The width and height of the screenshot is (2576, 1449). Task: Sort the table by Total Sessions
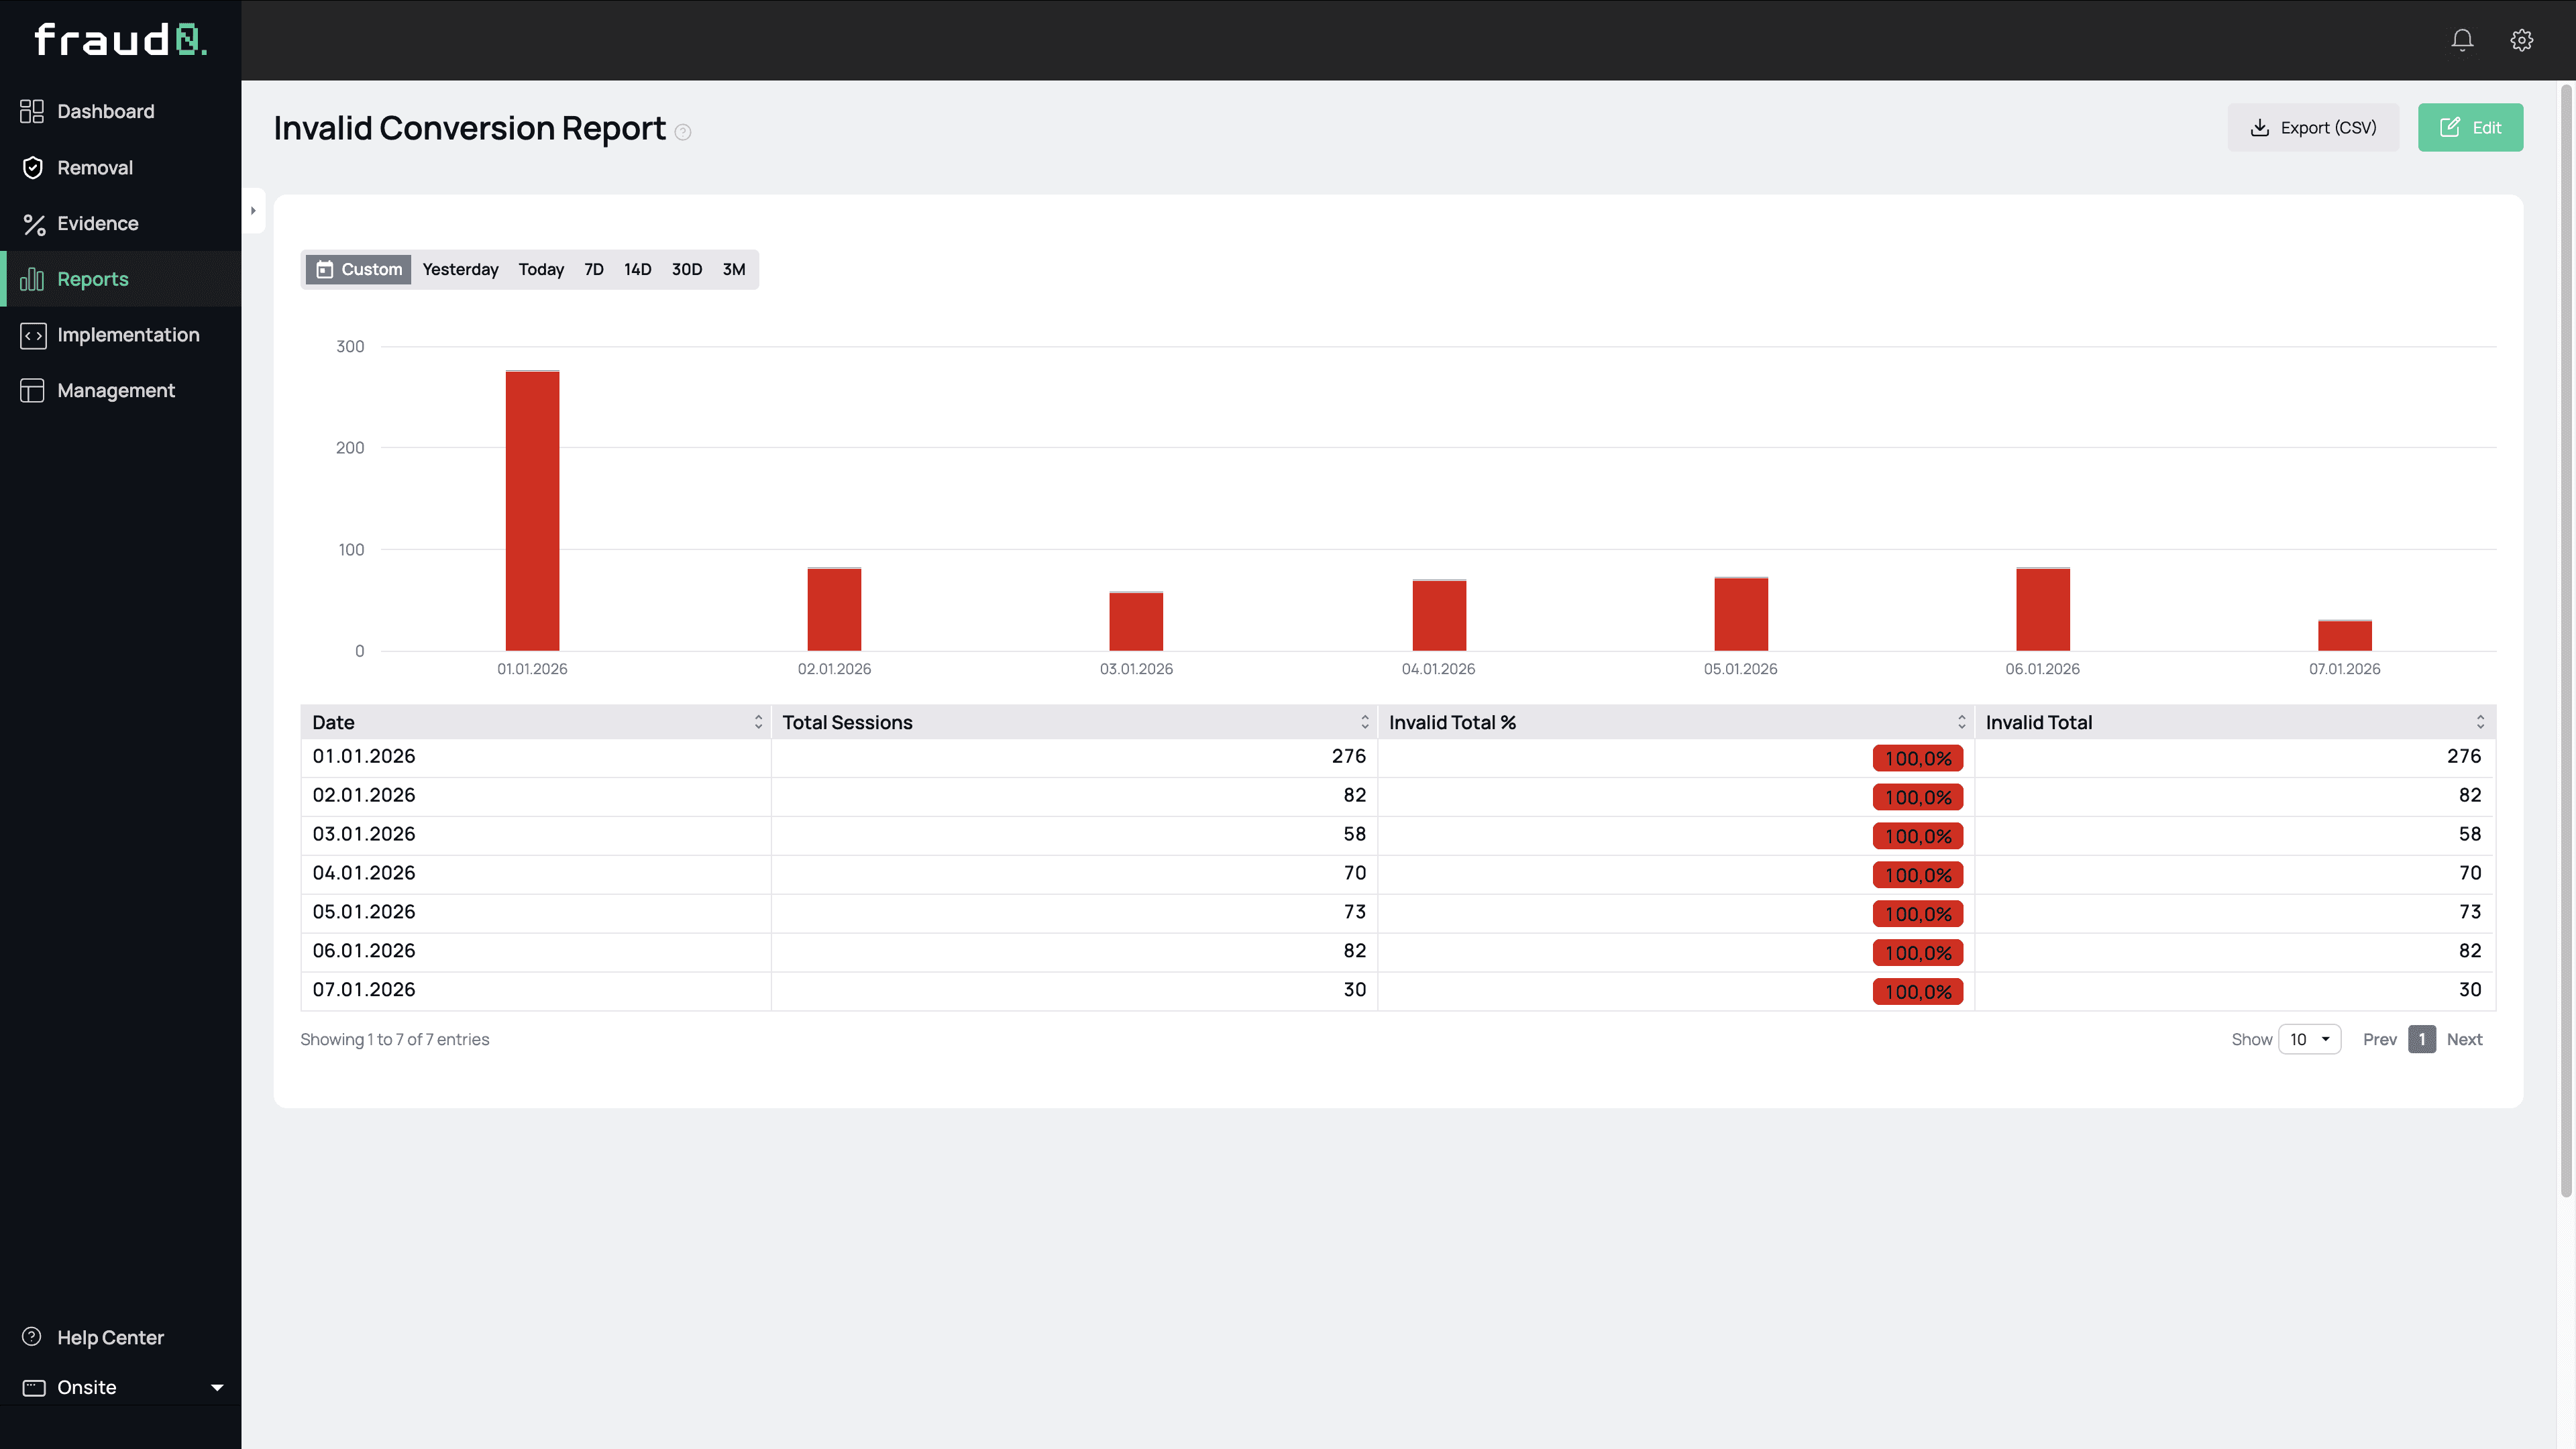(x=1364, y=721)
